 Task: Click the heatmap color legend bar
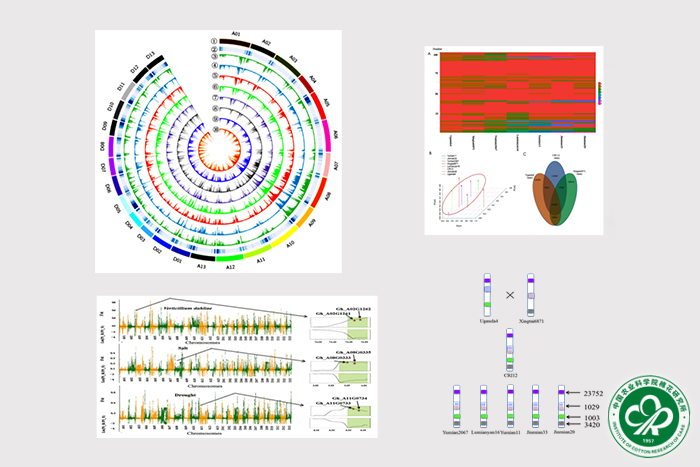(x=598, y=91)
